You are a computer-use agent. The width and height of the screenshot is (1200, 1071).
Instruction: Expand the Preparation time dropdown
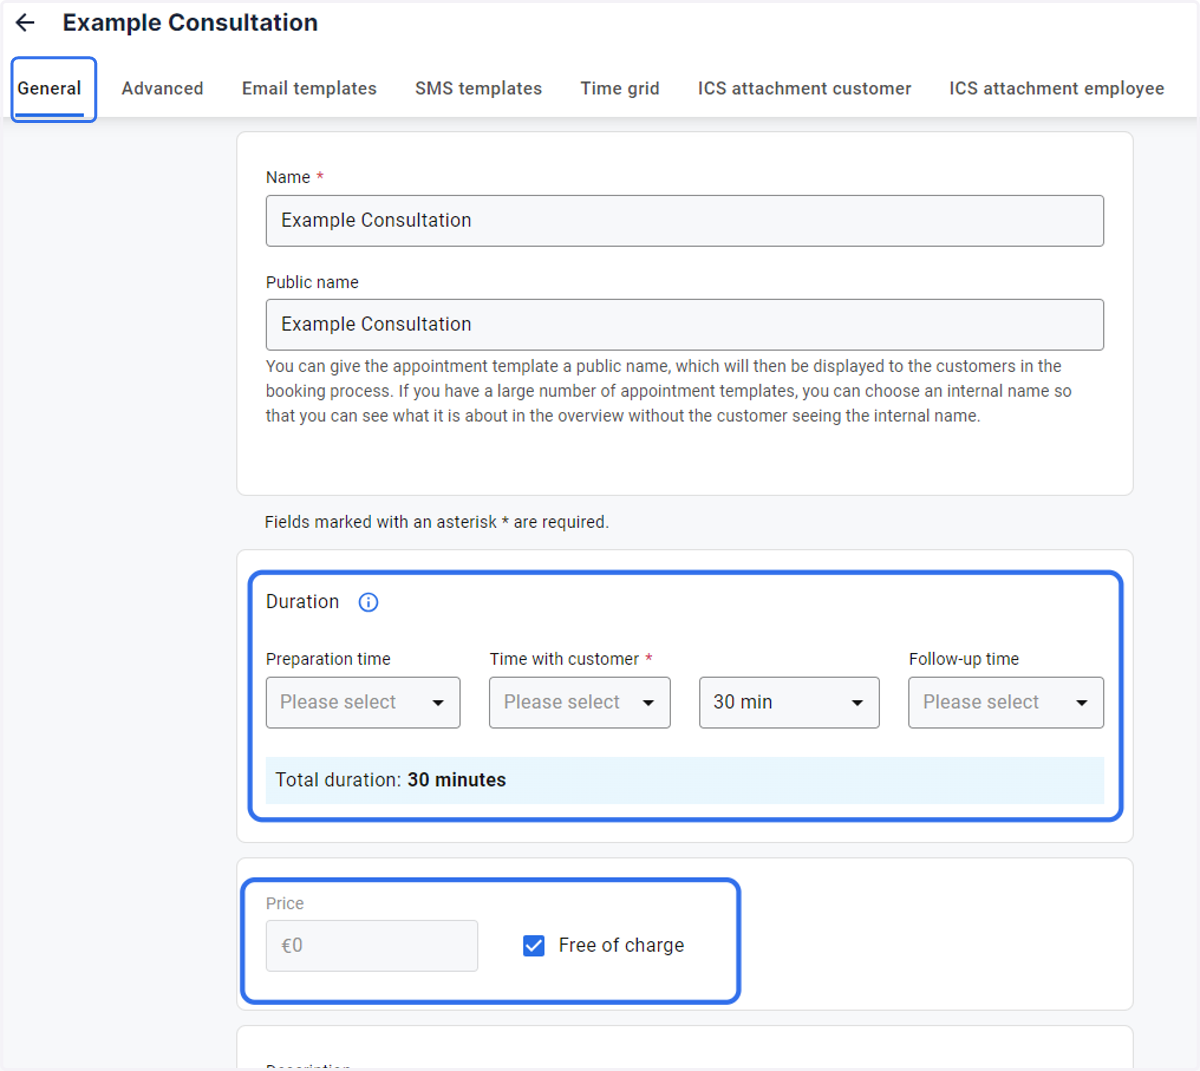tap(363, 702)
